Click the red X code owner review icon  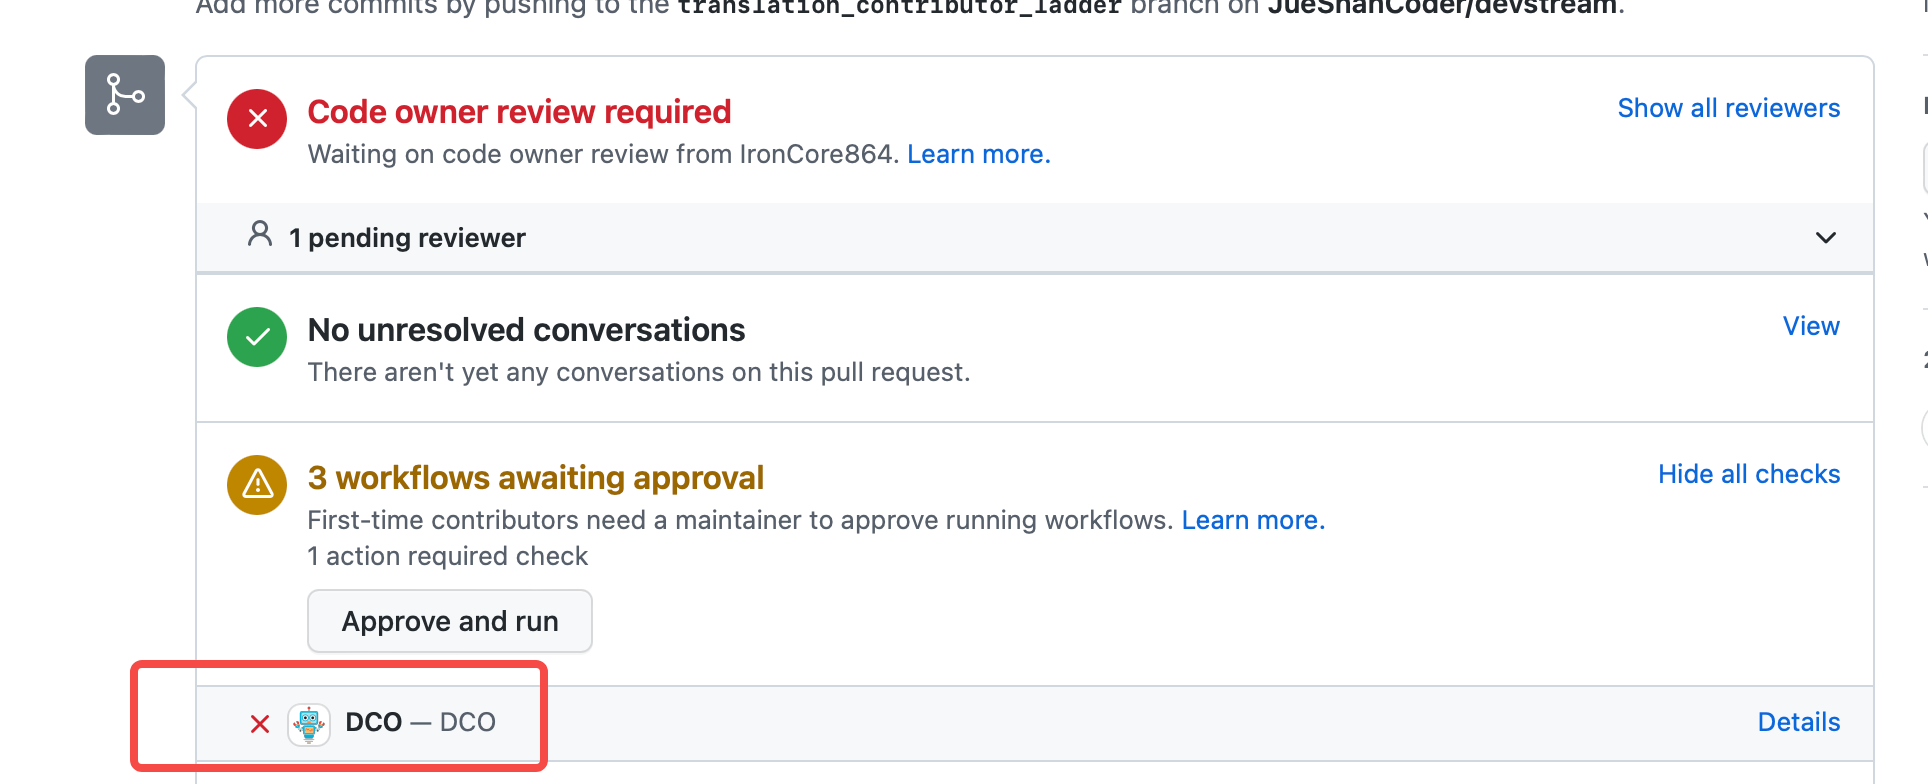pyautogui.click(x=257, y=119)
